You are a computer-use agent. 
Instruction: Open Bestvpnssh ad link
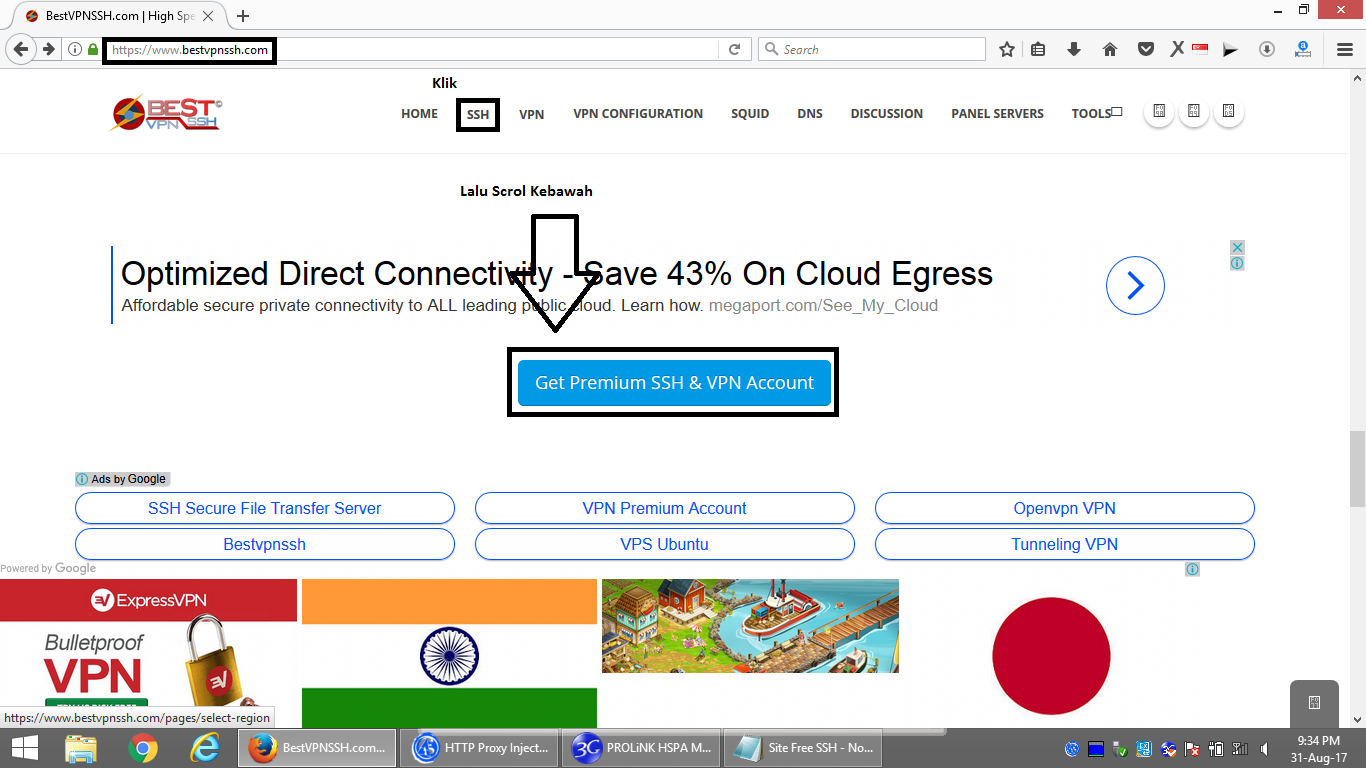click(x=265, y=544)
